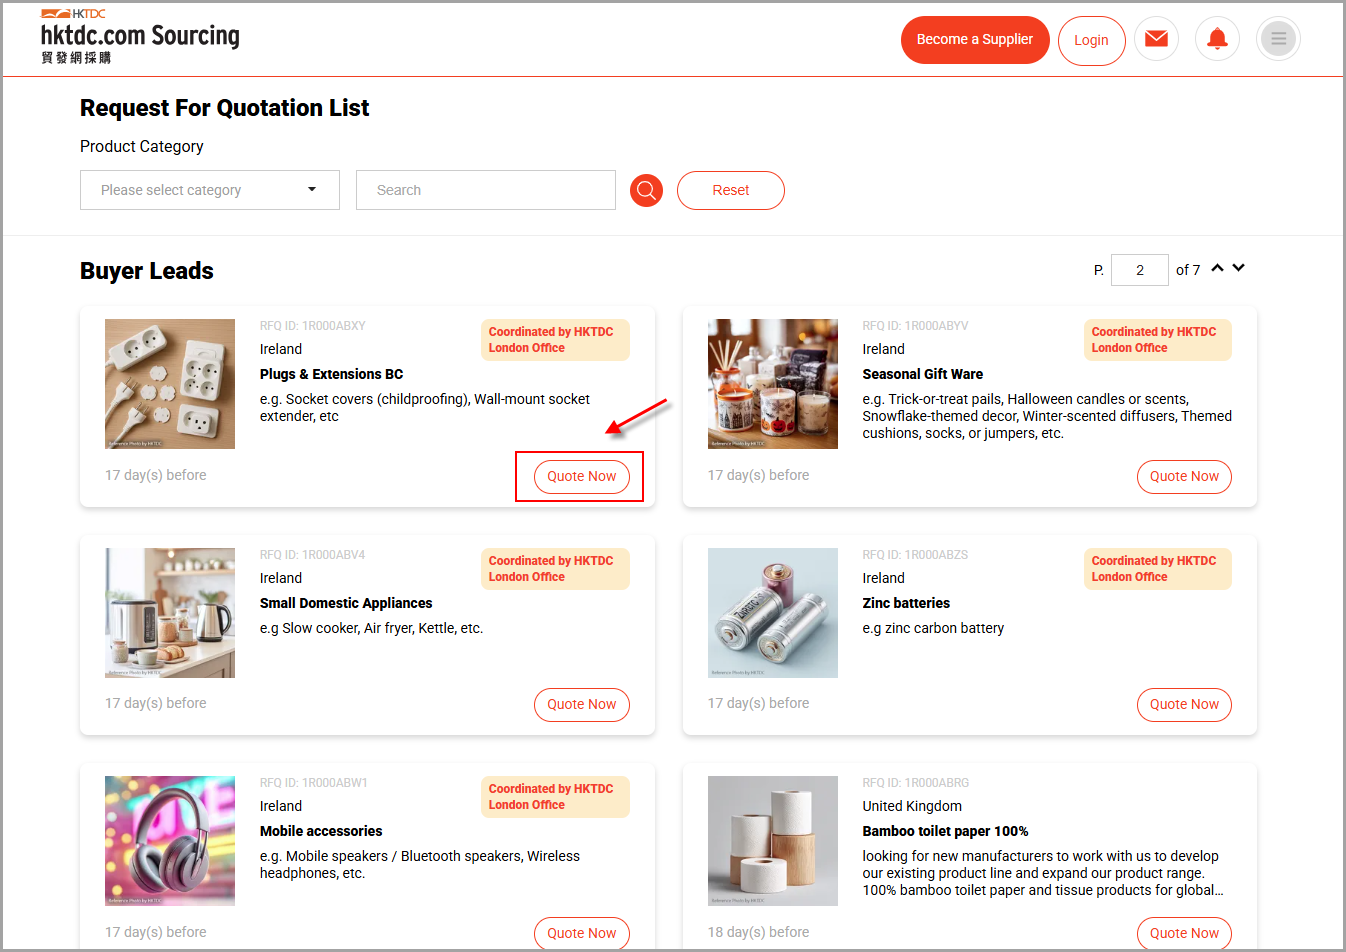Quote Now for Bamboo toilet paper
Viewport: 1346px width, 952px height.
point(1184,933)
